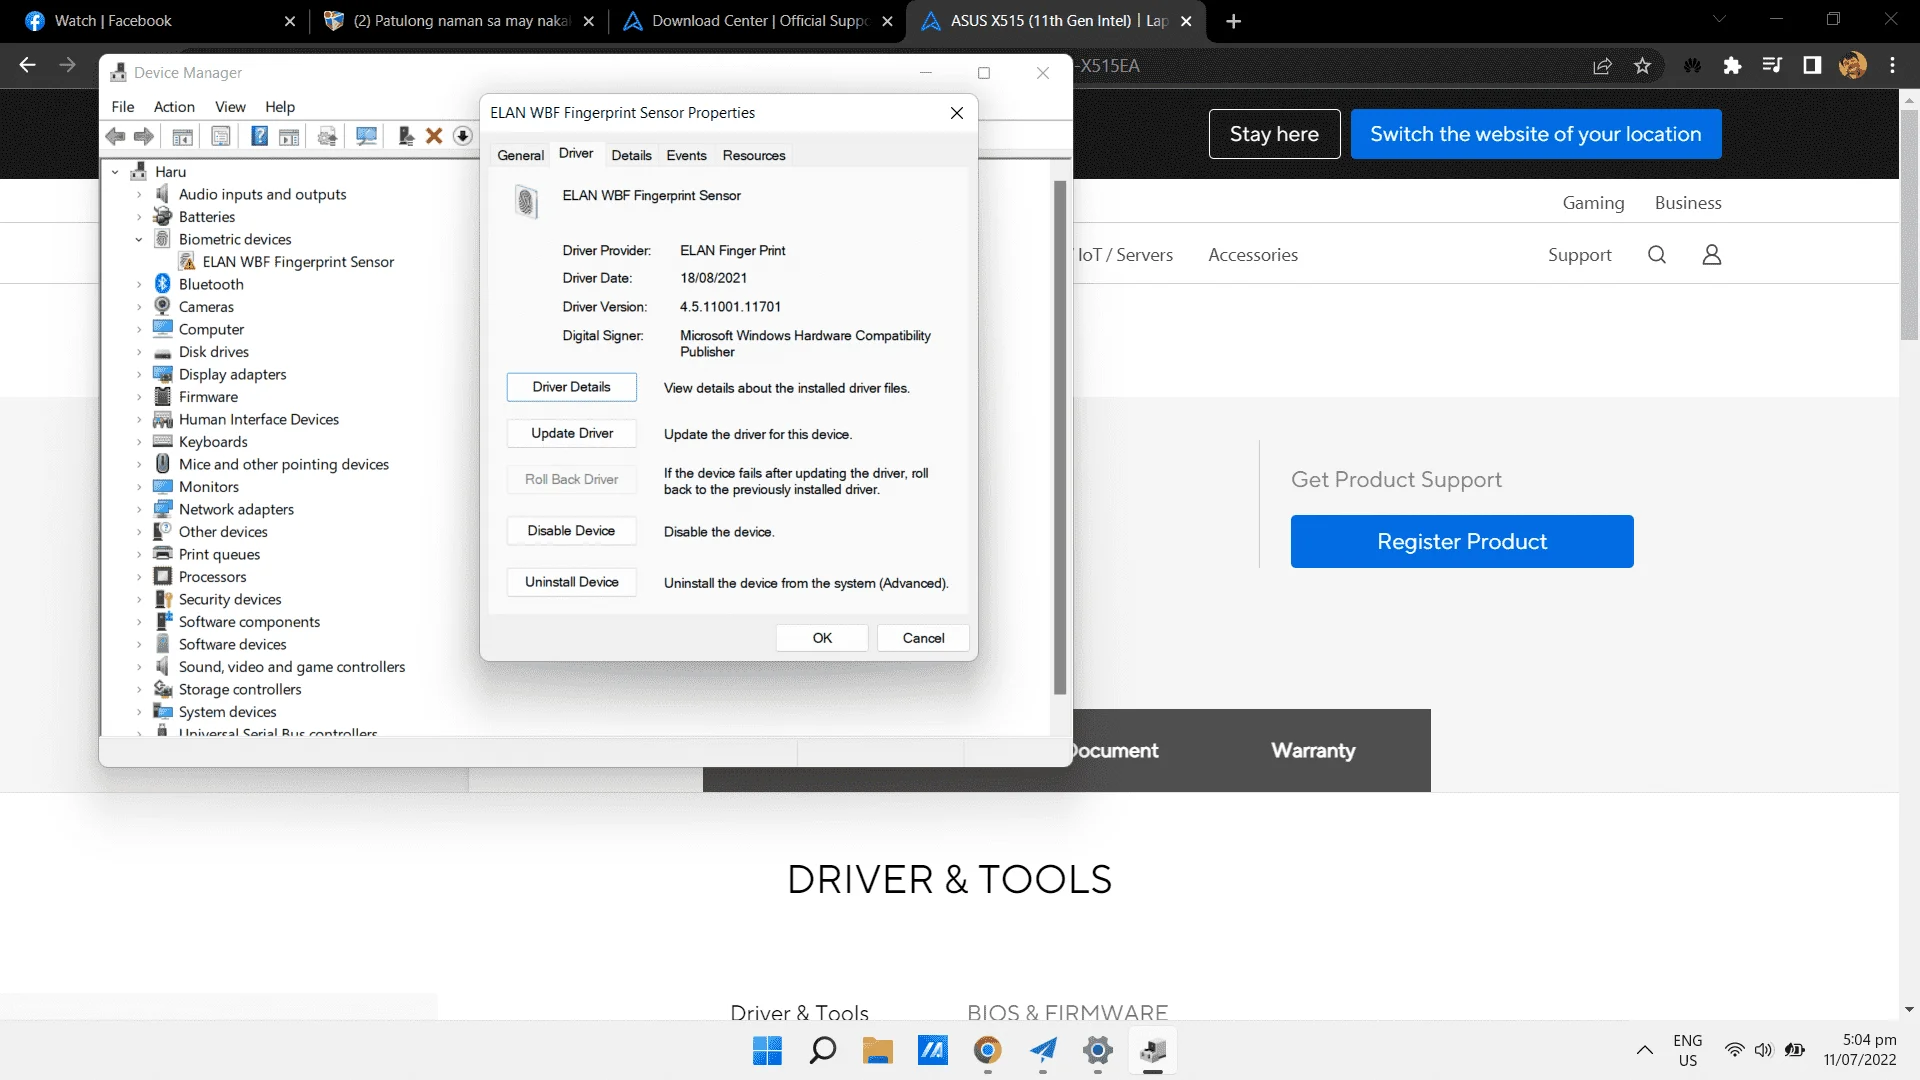Click the blue Help question-mark toolbar icon
1920x1080 pixels.
pyautogui.click(x=259, y=136)
